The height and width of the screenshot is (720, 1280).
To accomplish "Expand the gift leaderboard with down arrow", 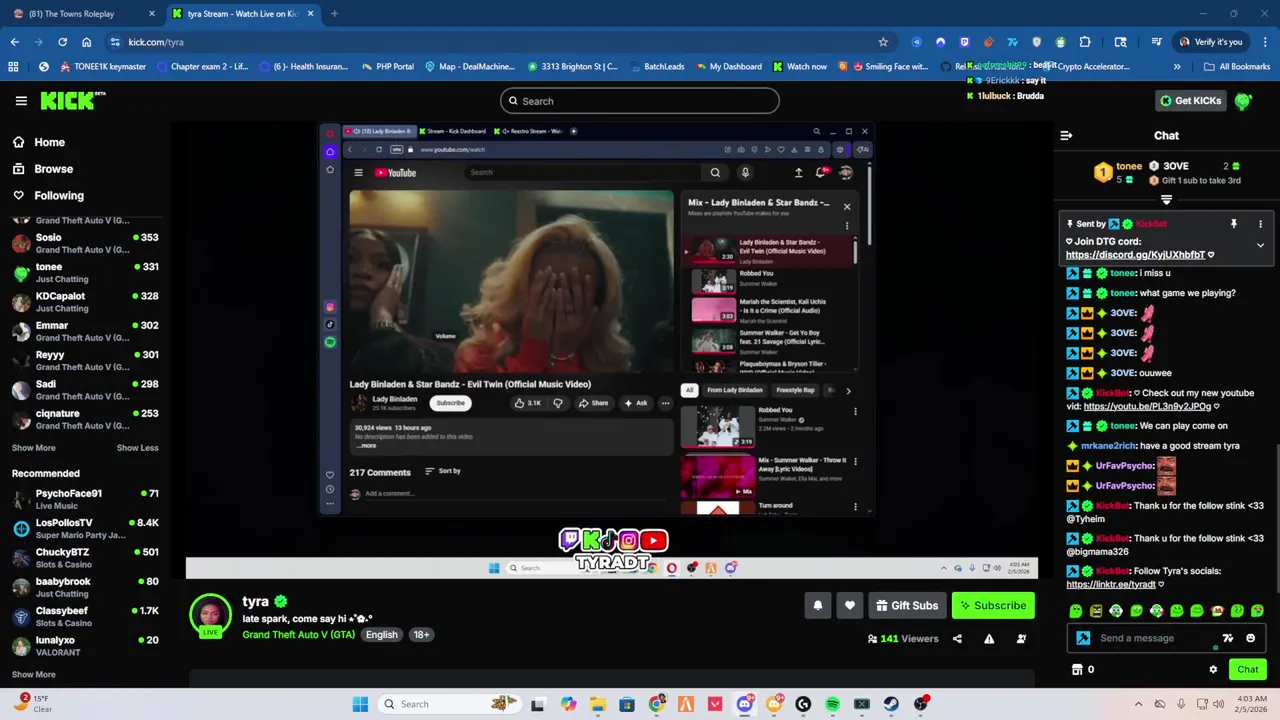I will coord(1166,200).
